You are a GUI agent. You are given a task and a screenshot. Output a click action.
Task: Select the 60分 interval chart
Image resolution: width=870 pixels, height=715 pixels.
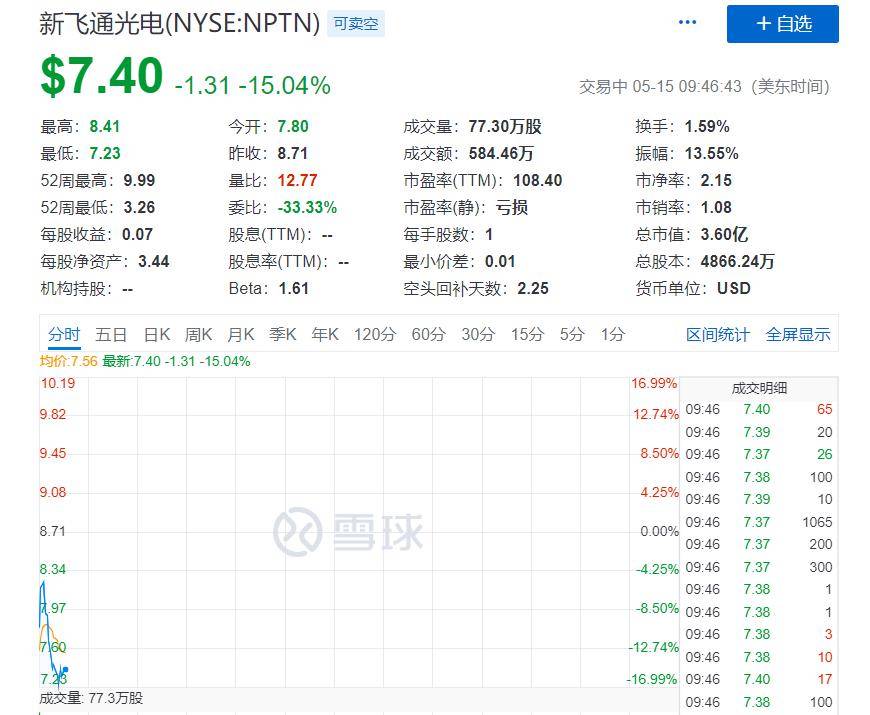click(x=428, y=334)
